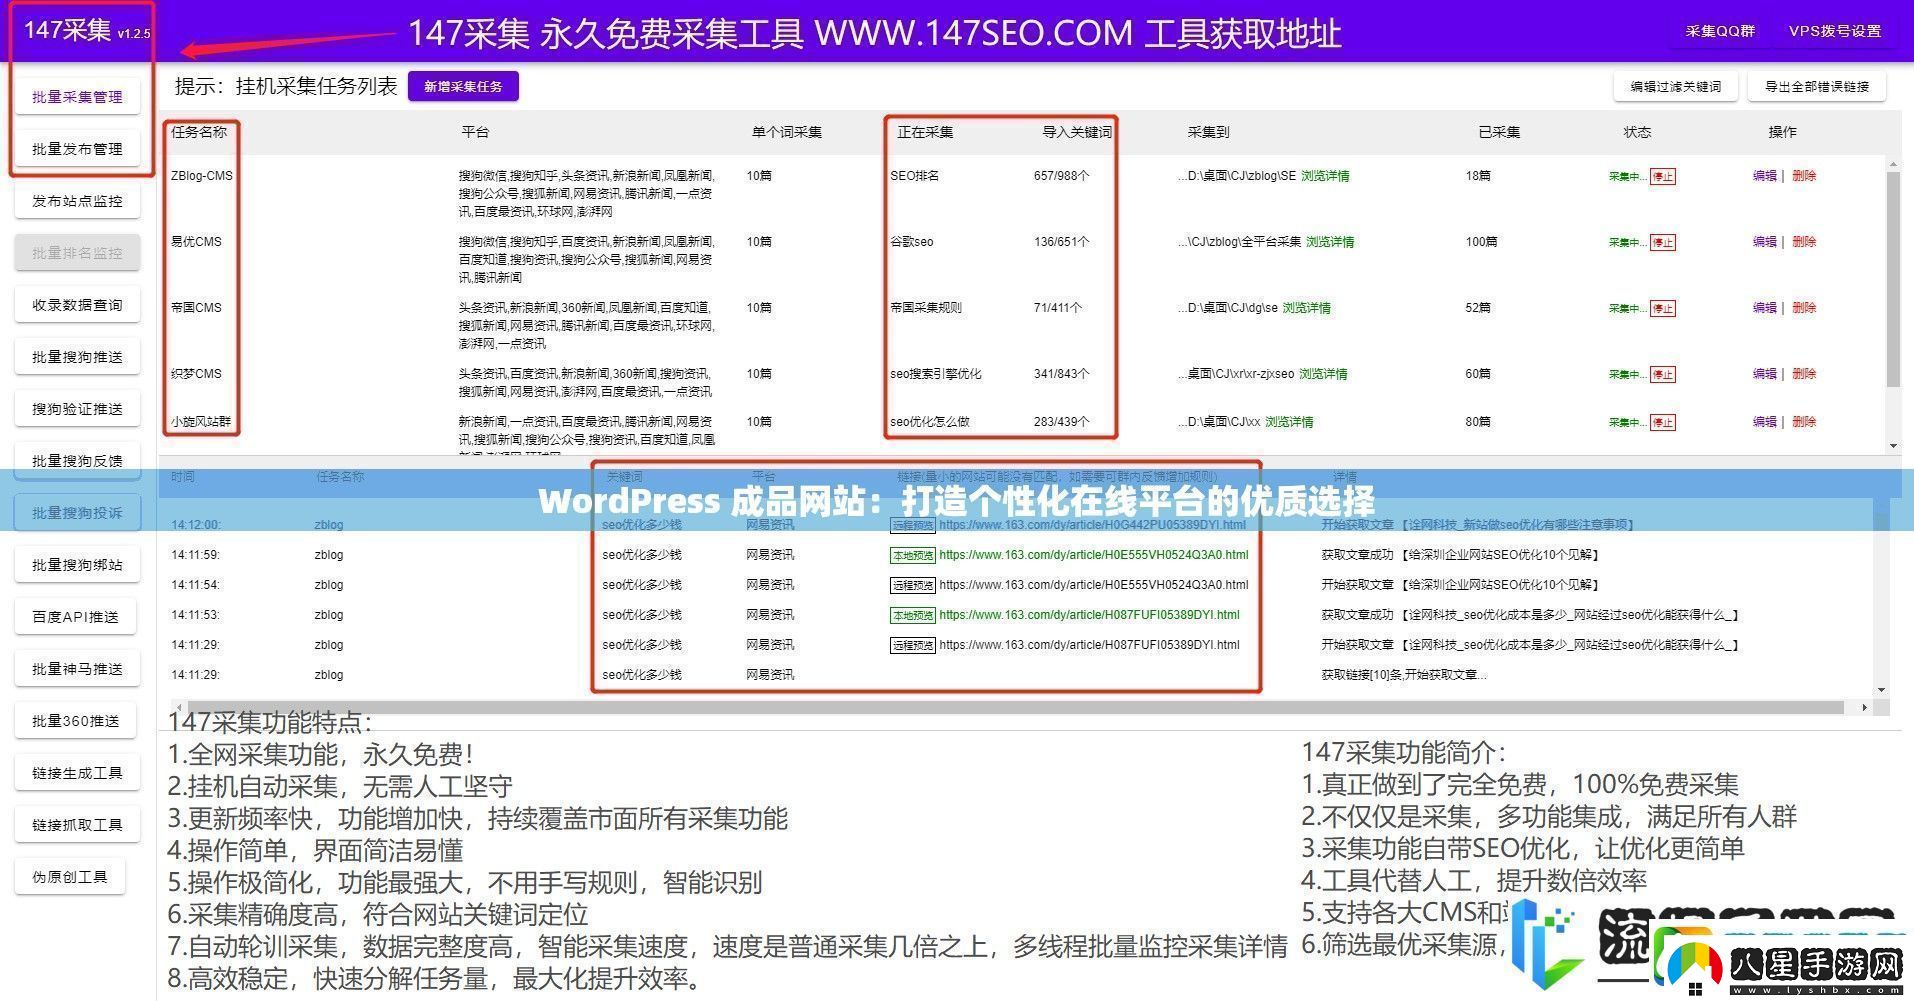Click the 正在采集 column header
Viewport: 1914px width, 1001px height.
[925, 132]
